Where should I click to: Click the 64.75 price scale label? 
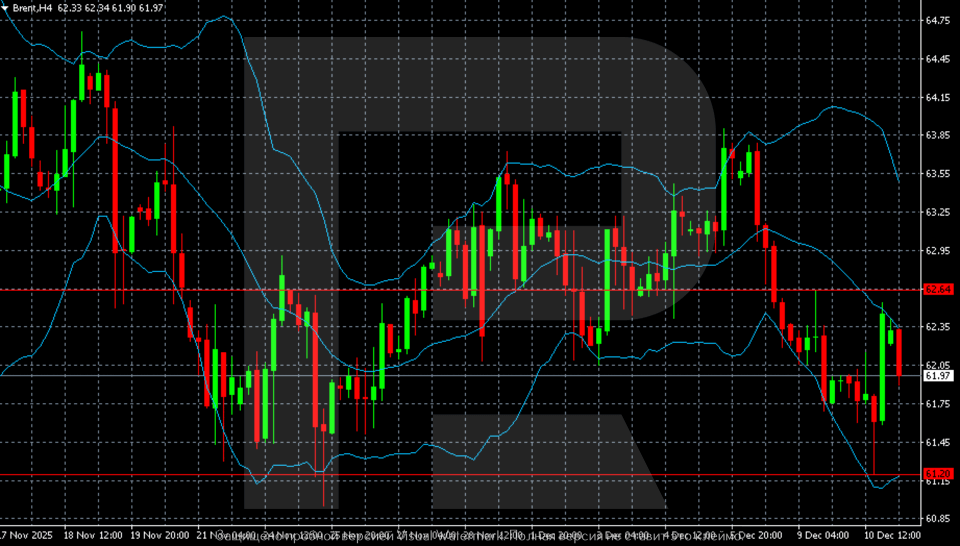(x=937, y=21)
